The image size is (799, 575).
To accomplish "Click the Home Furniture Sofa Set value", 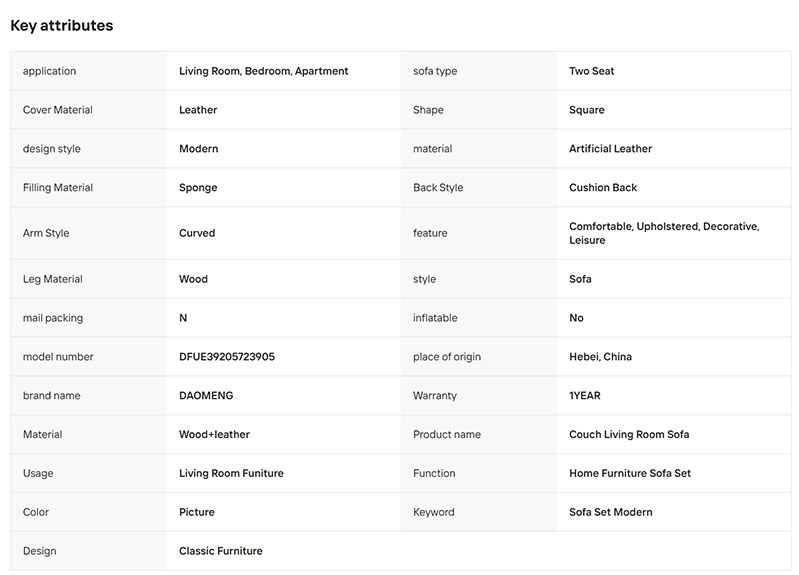I will (x=630, y=473).
